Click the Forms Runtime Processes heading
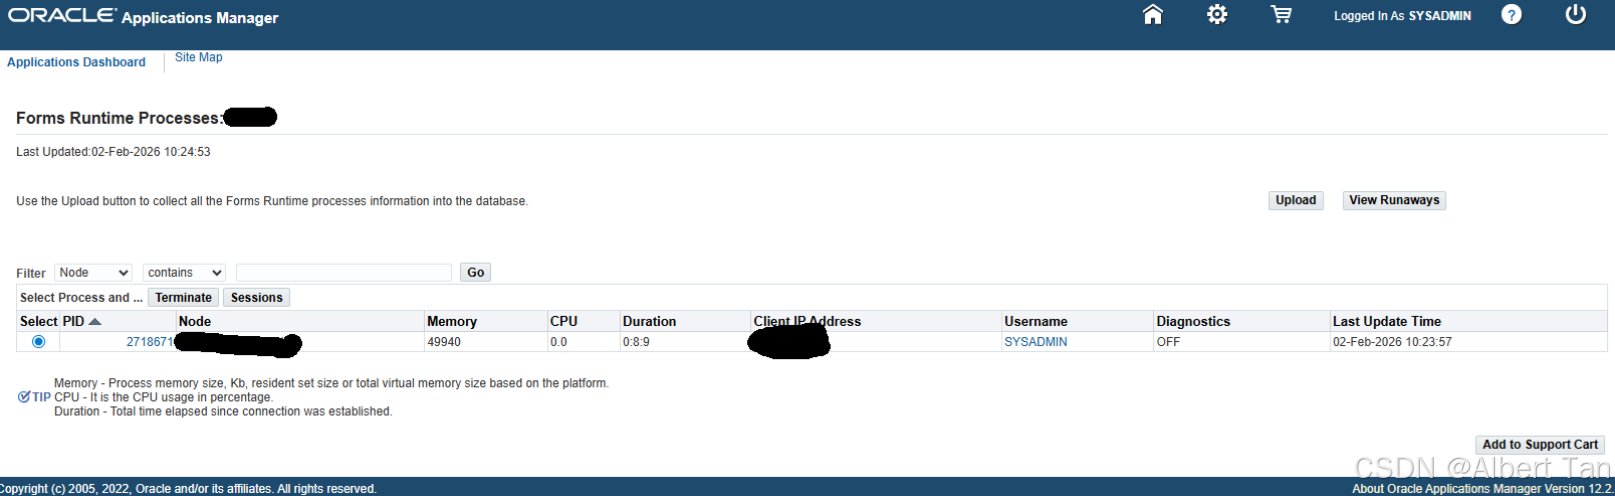Screen dimensions: 1615x496 [x=120, y=118]
